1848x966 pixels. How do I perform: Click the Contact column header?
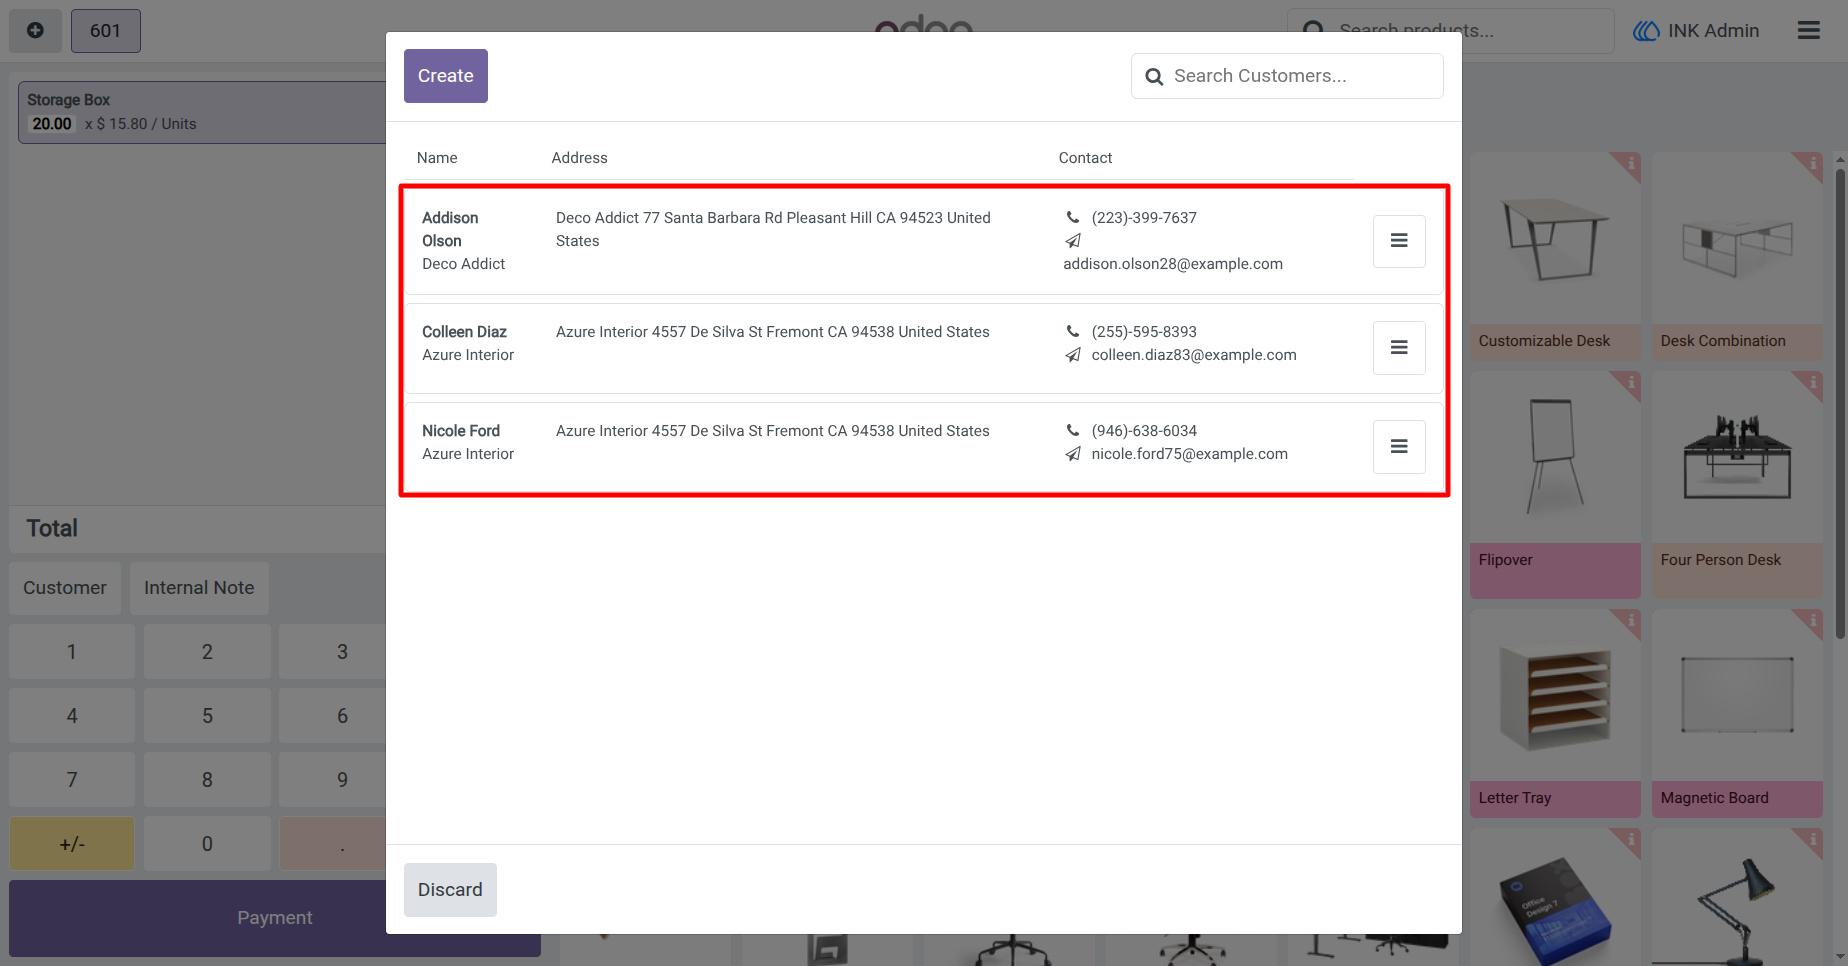coord(1085,158)
